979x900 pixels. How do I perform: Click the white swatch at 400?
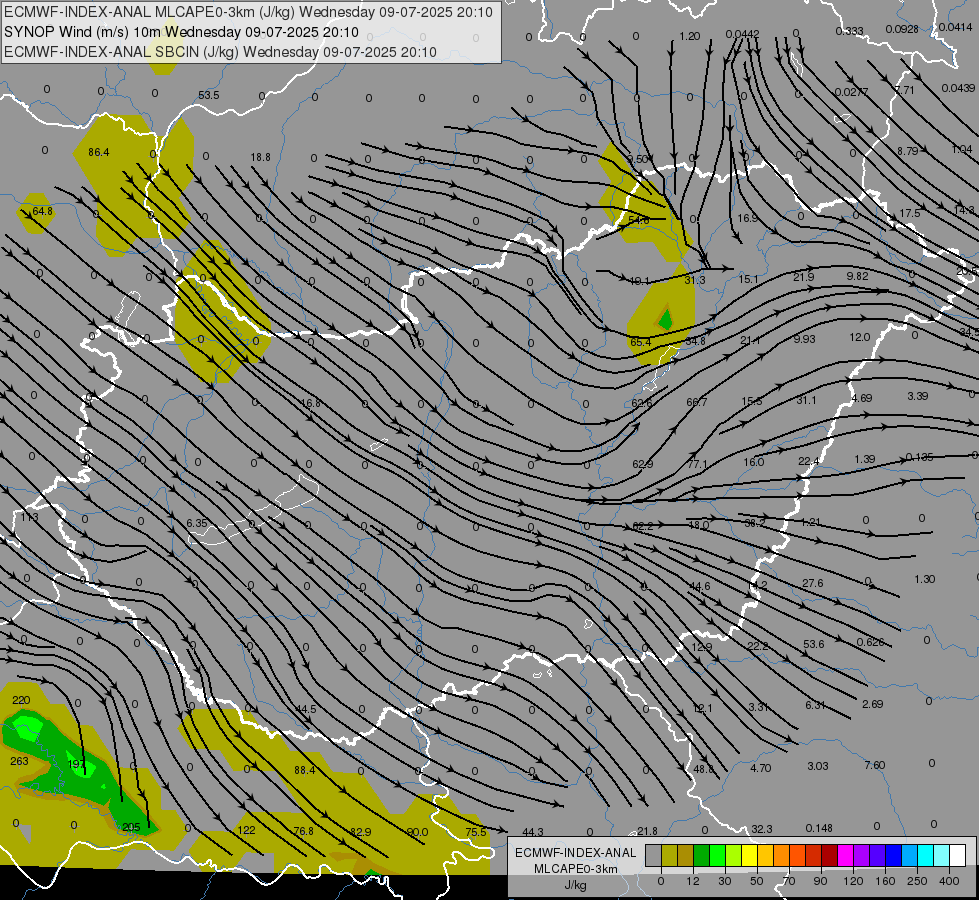pos(957,855)
